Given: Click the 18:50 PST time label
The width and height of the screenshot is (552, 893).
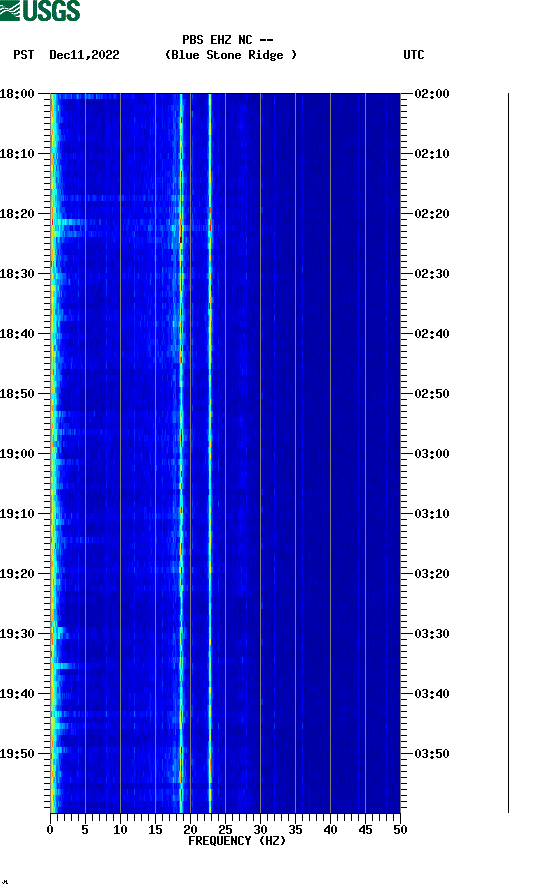Looking at the screenshot, I should pos(17,394).
